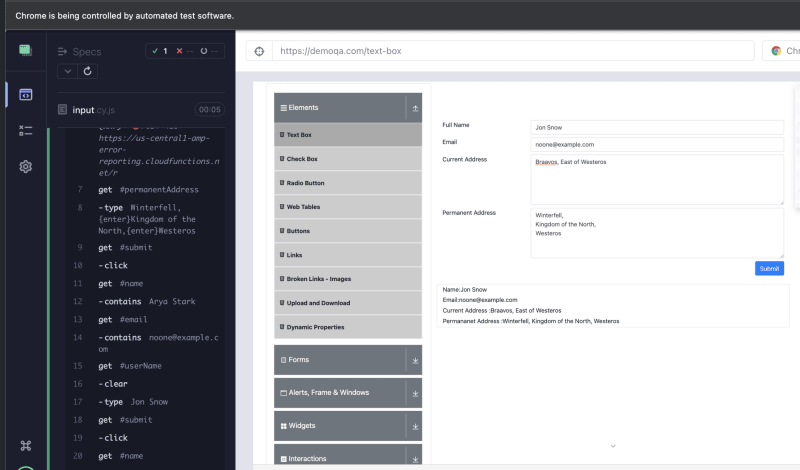The height and width of the screenshot is (470, 800).
Task: Open the Buttons menu item
Action: 348,231
